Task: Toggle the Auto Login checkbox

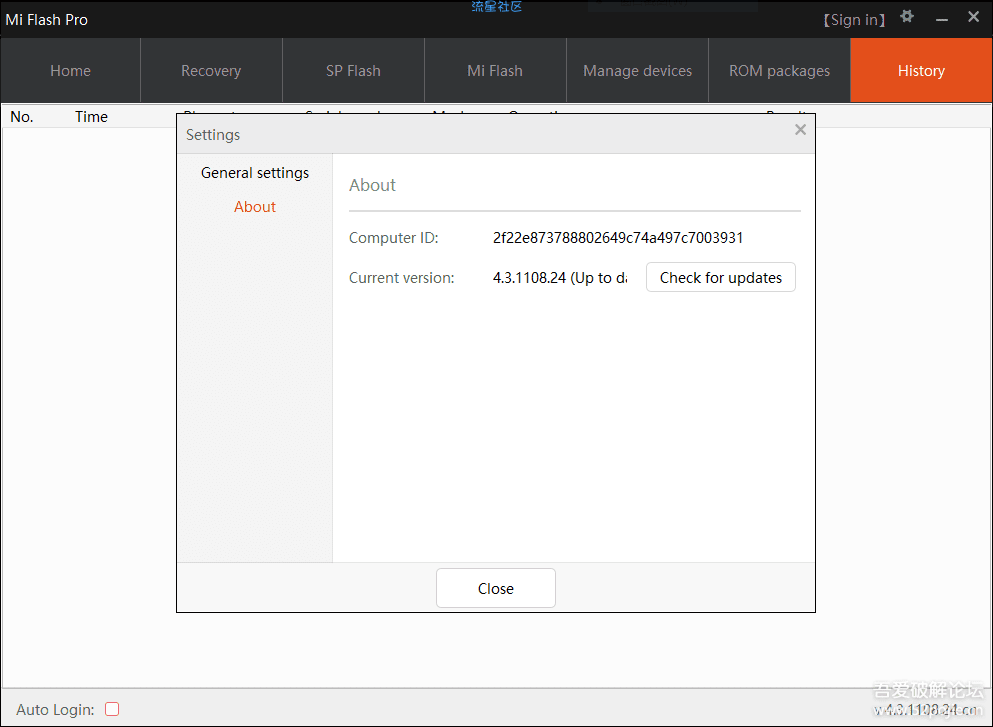Action: [112, 709]
